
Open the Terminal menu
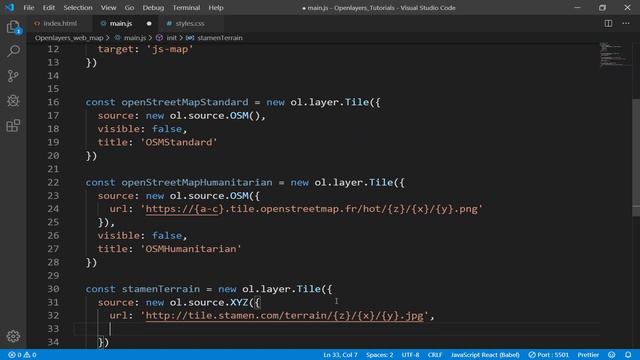[x=186, y=8]
